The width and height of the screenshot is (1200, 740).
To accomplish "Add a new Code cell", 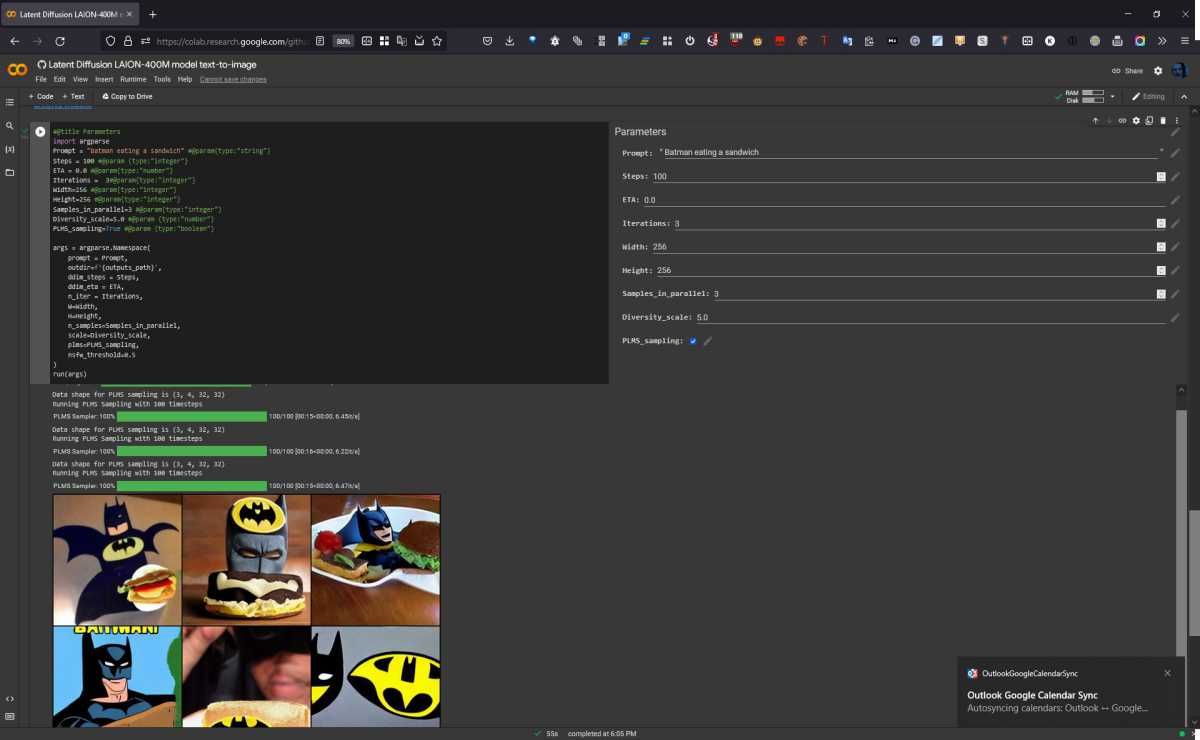I will (41, 96).
